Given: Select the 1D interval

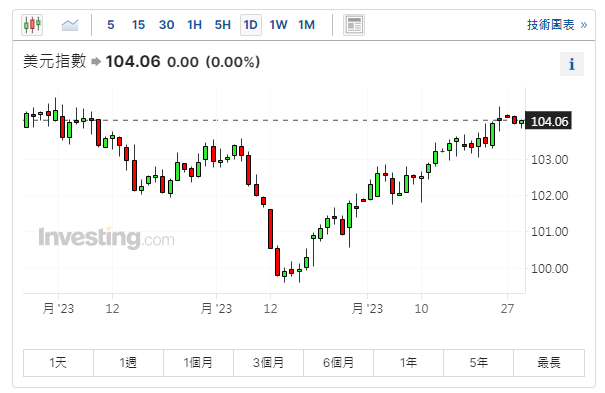Looking at the screenshot, I should point(251,25).
